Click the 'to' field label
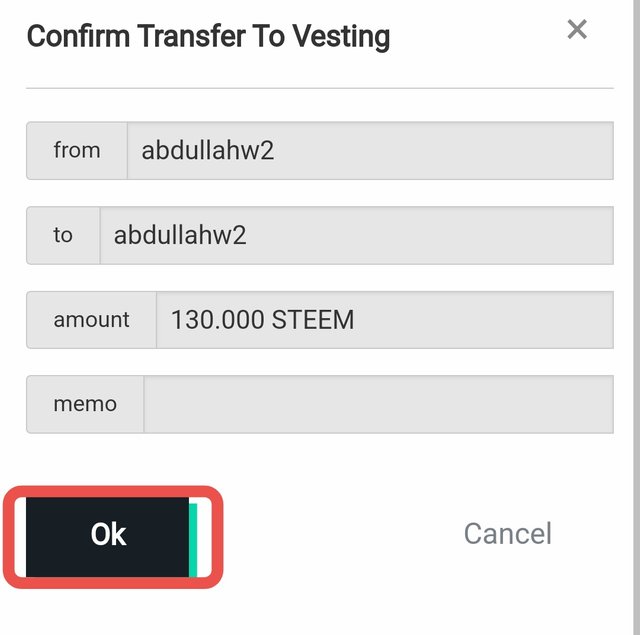Image resolution: width=640 pixels, height=635 pixels. click(x=63, y=235)
